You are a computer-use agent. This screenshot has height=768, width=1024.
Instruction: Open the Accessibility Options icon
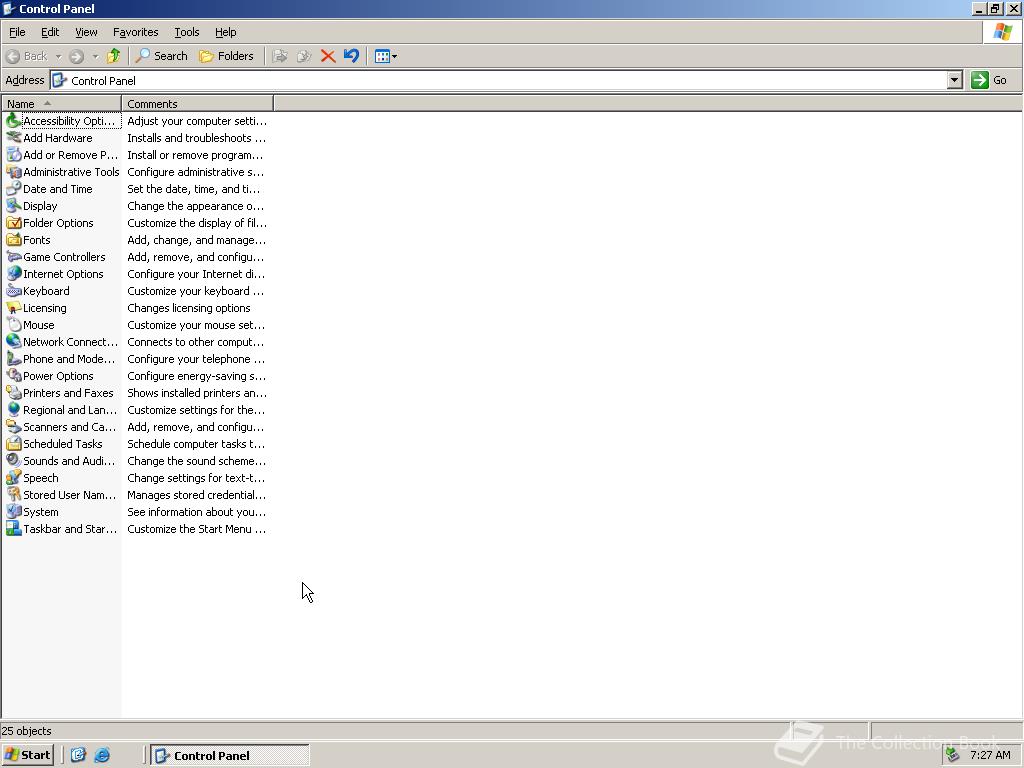coord(14,120)
